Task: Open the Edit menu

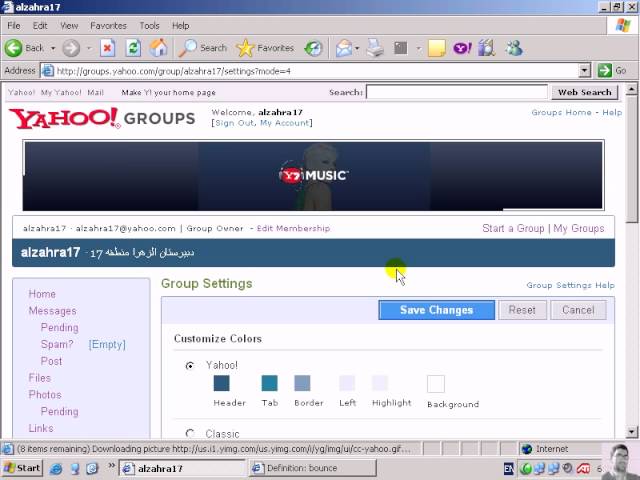Action: [x=40, y=26]
